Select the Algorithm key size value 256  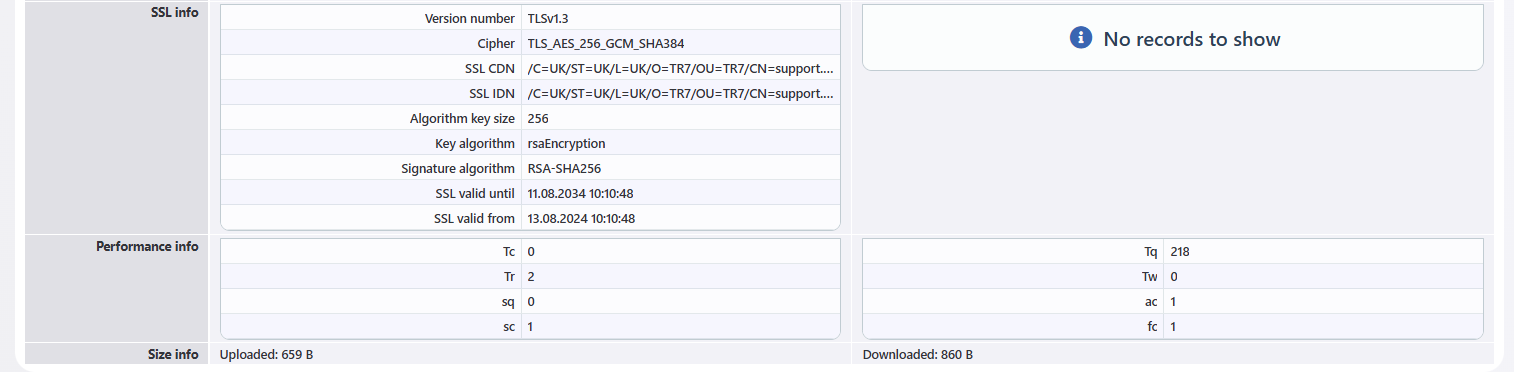click(538, 119)
